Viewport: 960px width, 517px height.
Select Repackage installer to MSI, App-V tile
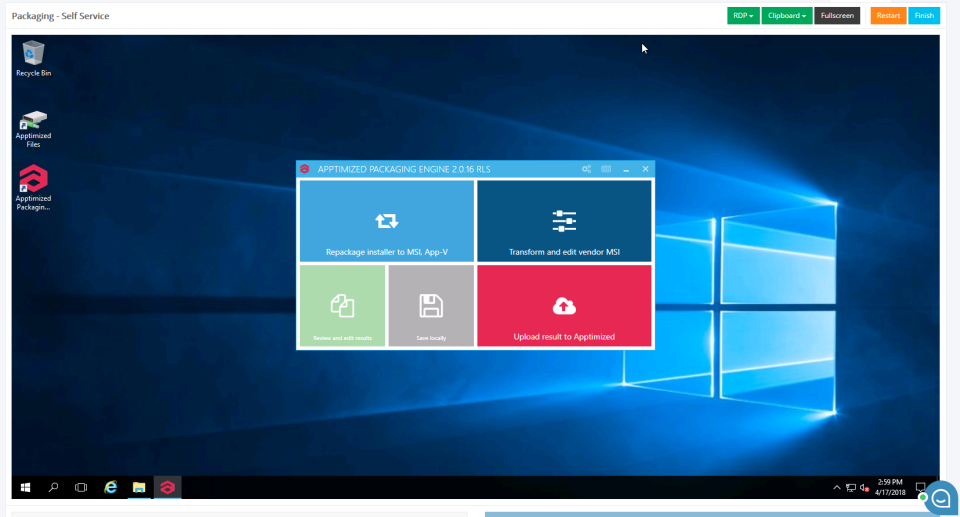click(387, 221)
